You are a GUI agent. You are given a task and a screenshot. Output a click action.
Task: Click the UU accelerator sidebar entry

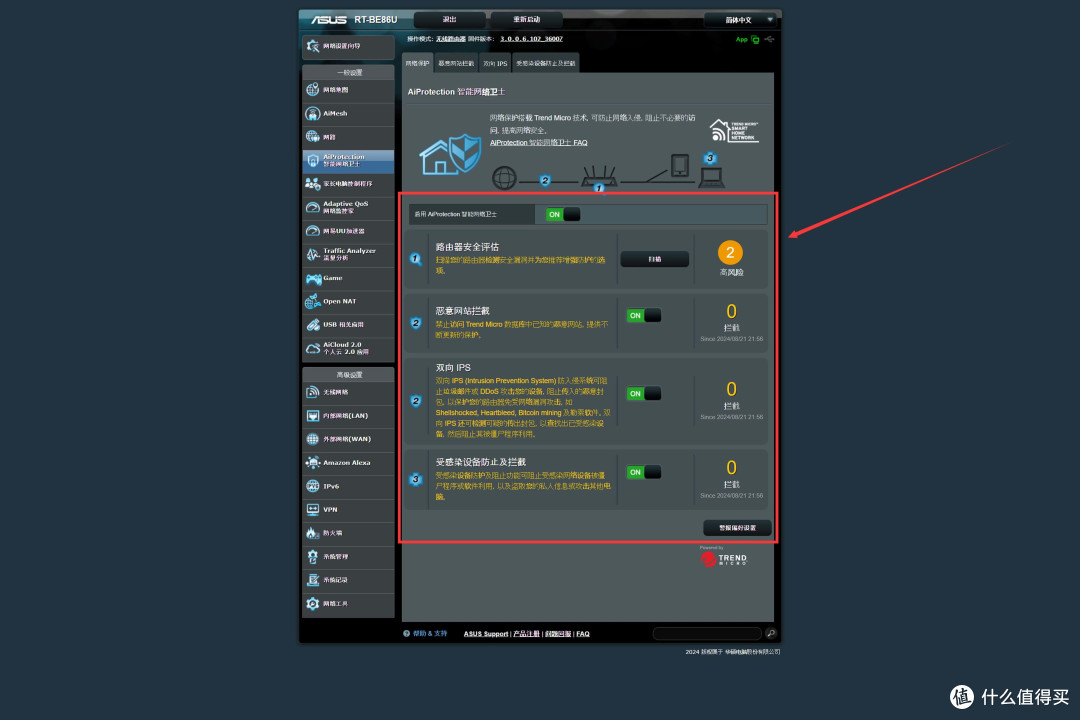click(x=348, y=231)
